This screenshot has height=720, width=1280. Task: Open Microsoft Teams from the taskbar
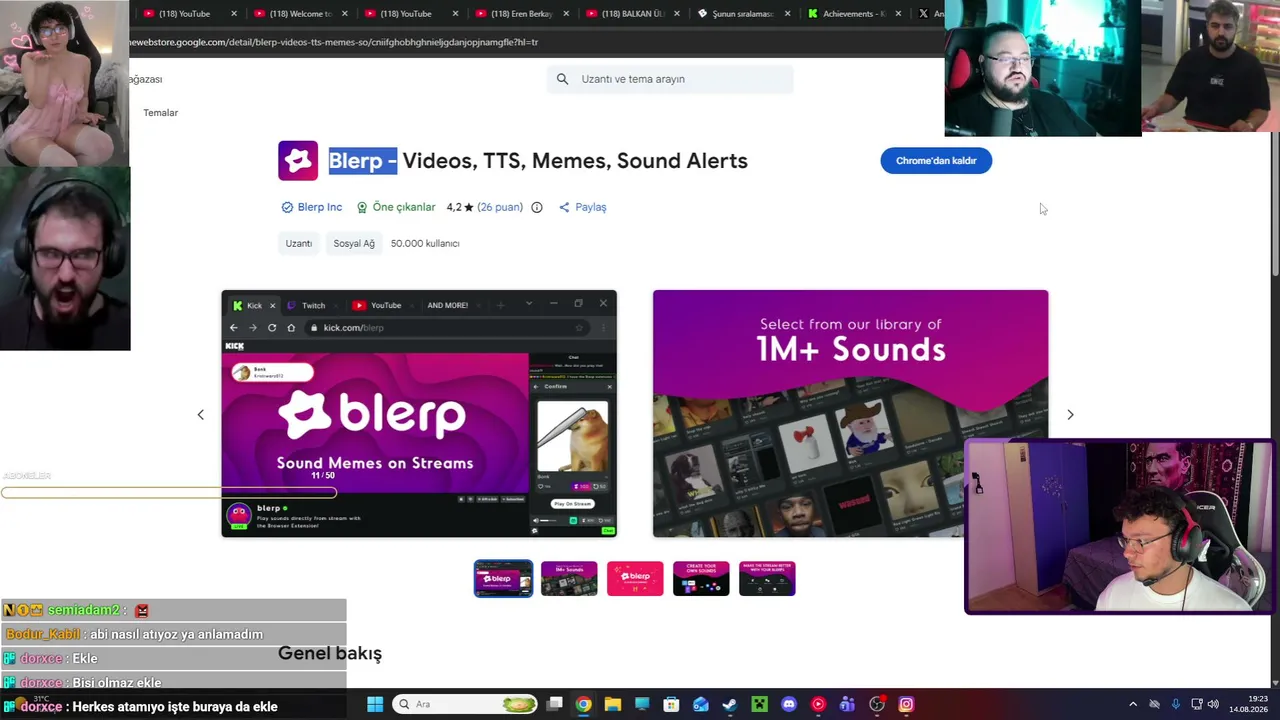(x=847, y=705)
